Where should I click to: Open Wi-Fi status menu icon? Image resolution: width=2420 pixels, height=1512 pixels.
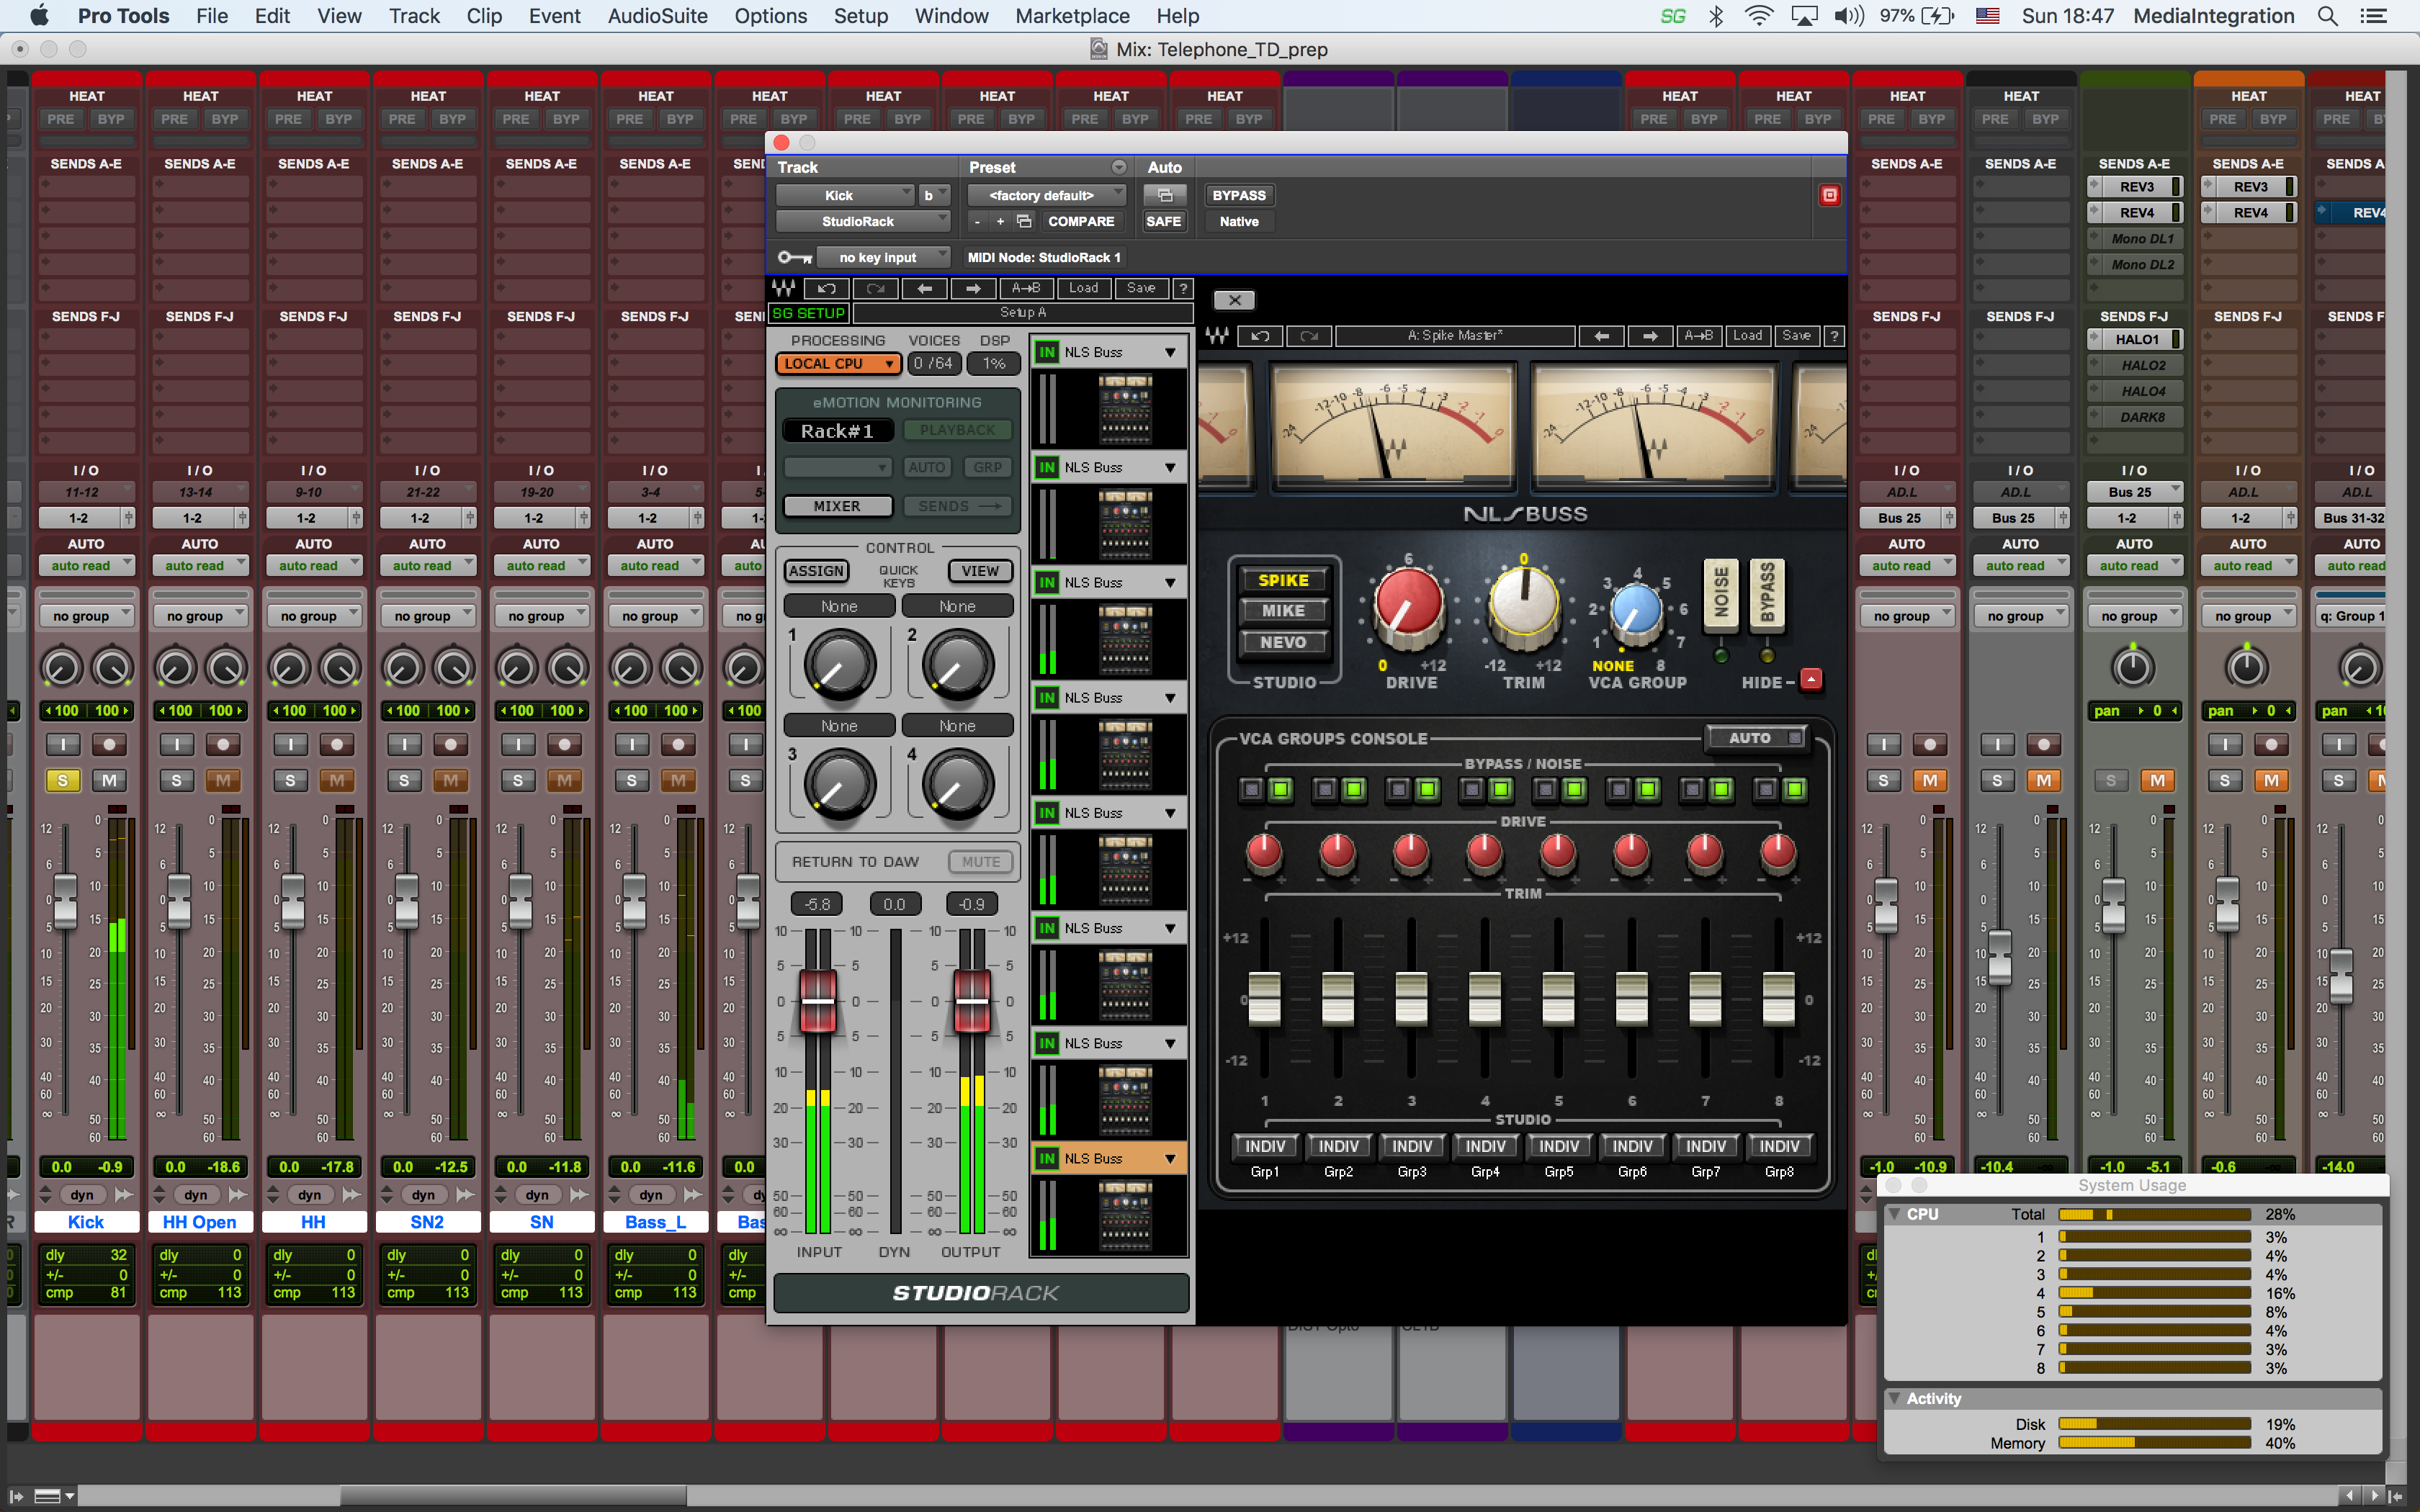tap(1759, 16)
